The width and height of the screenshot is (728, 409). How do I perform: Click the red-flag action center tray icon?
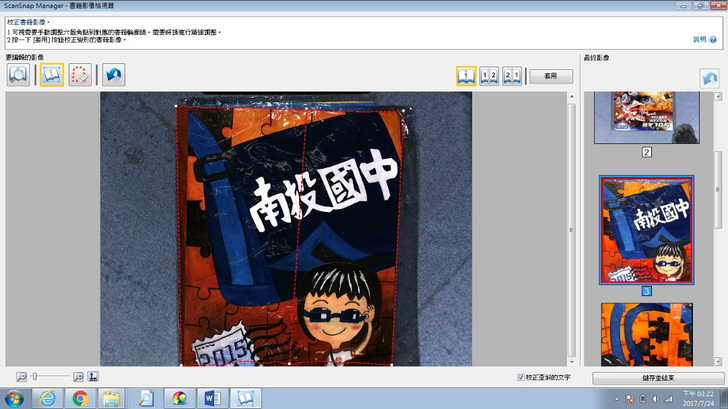pyautogui.click(x=630, y=399)
